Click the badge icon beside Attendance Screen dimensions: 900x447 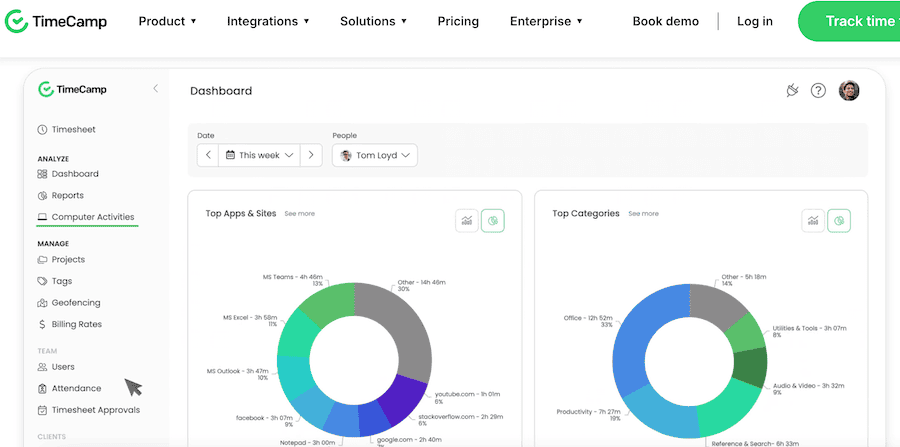pos(42,388)
